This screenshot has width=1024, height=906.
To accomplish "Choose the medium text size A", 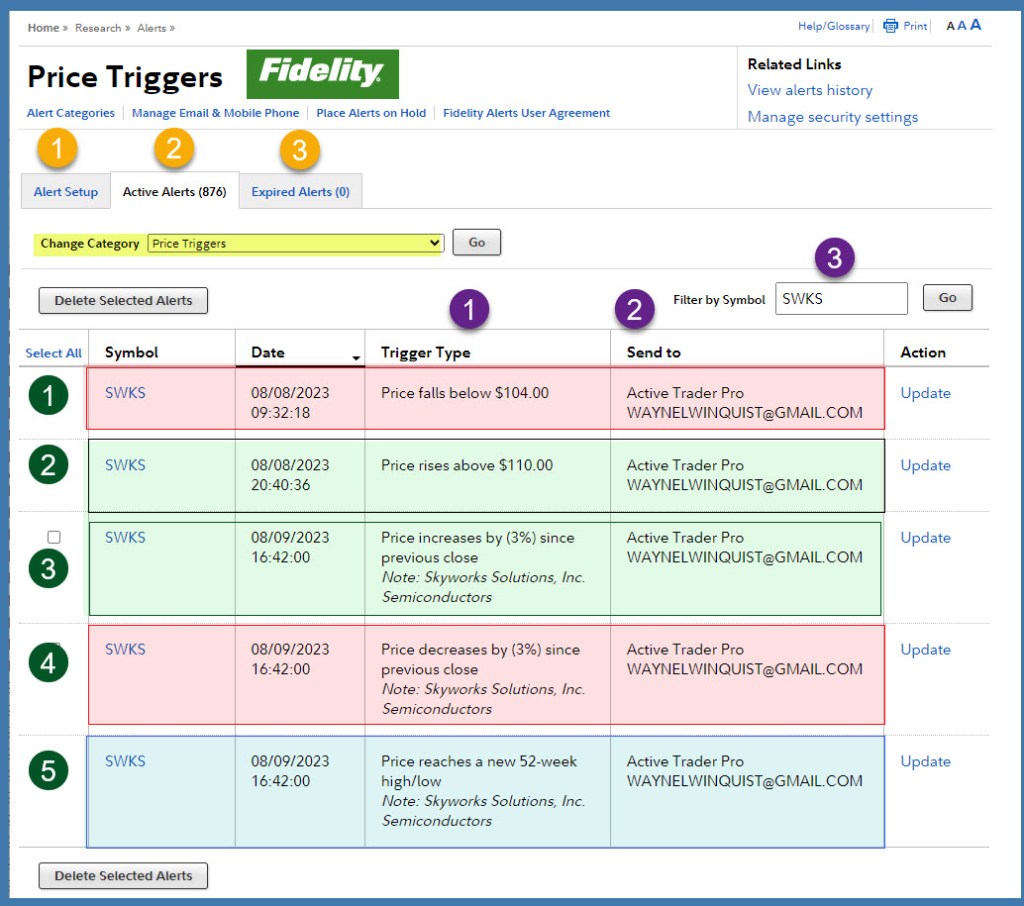I will 962,26.
